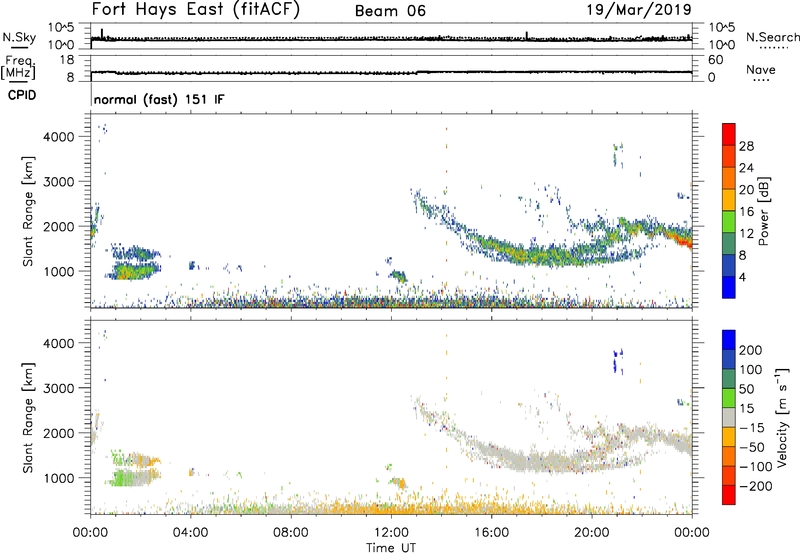800x554 pixels.
Task: Click the N.Search legend label
Action: (773, 37)
